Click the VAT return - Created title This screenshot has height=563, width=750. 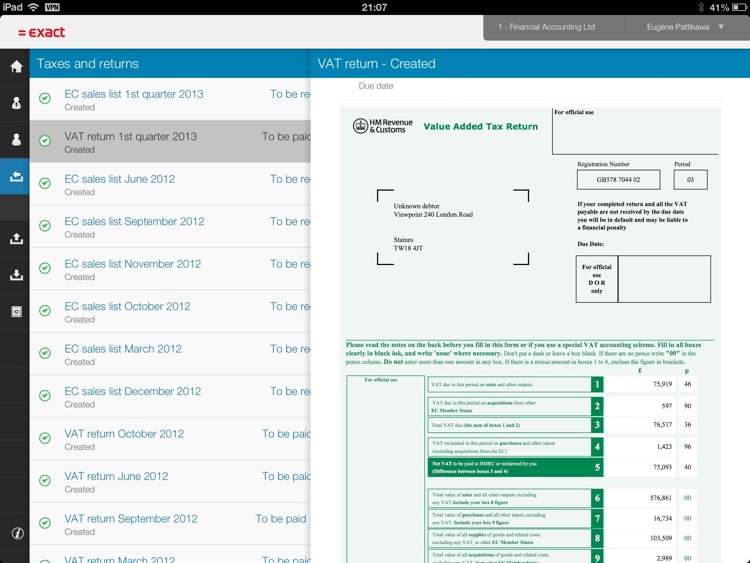click(376, 64)
